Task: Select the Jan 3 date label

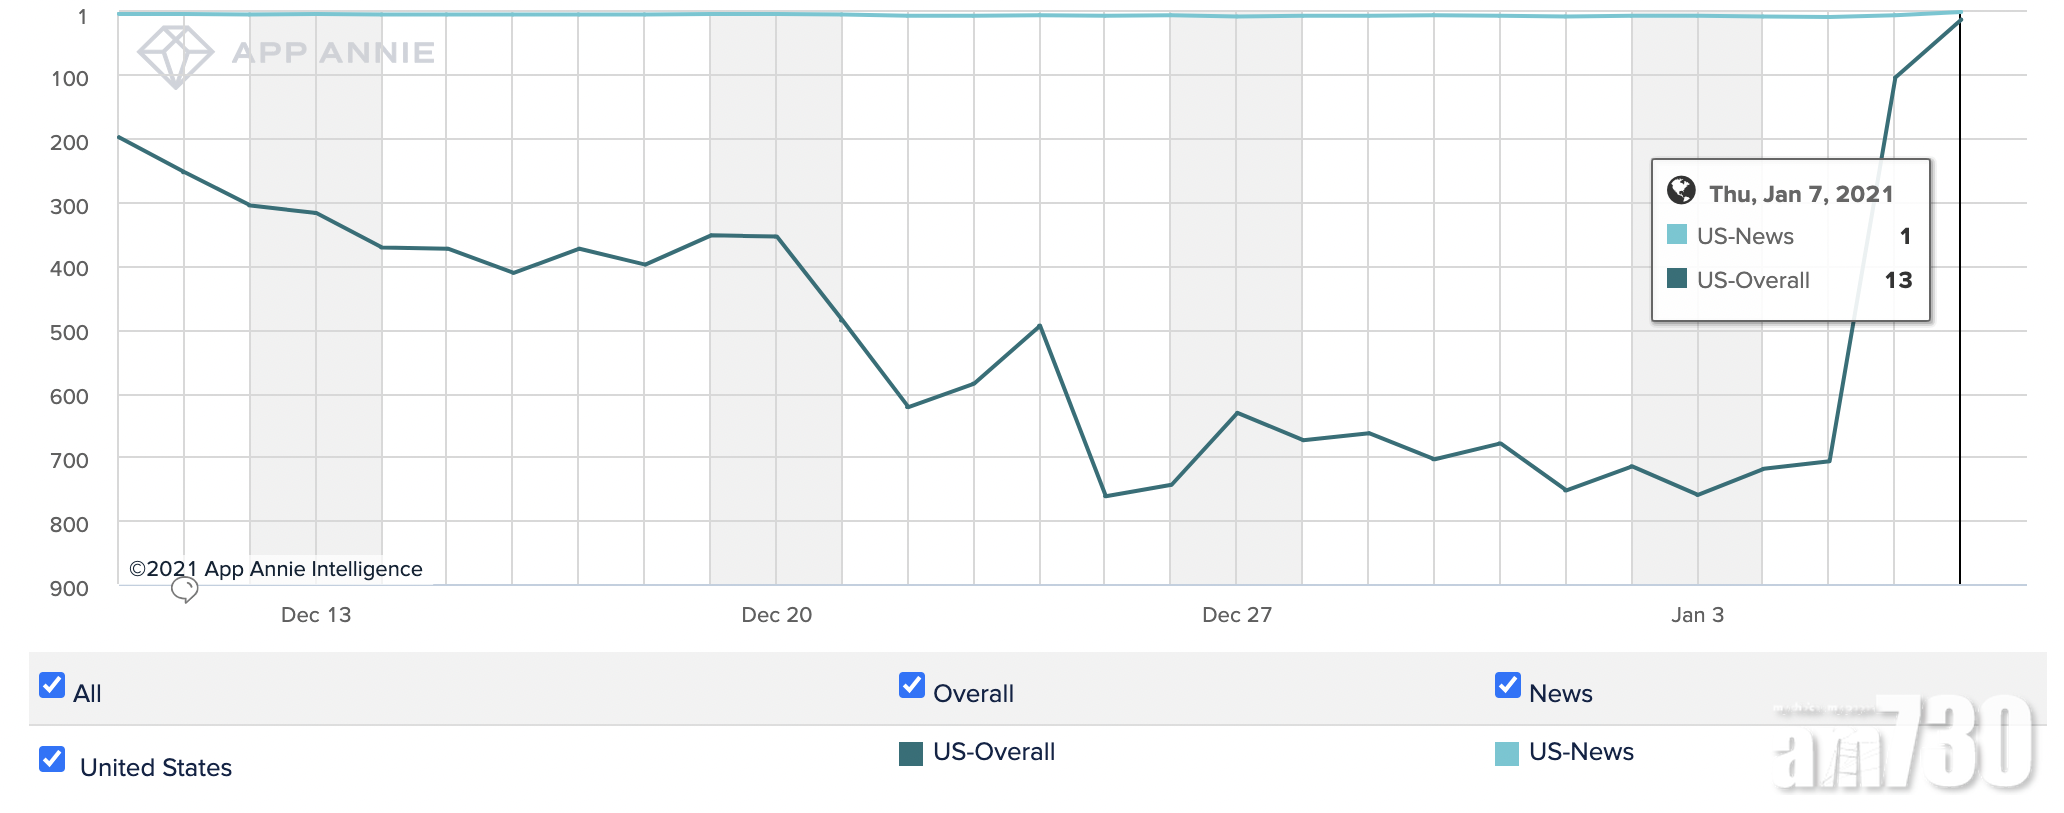Action: [x=1697, y=615]
